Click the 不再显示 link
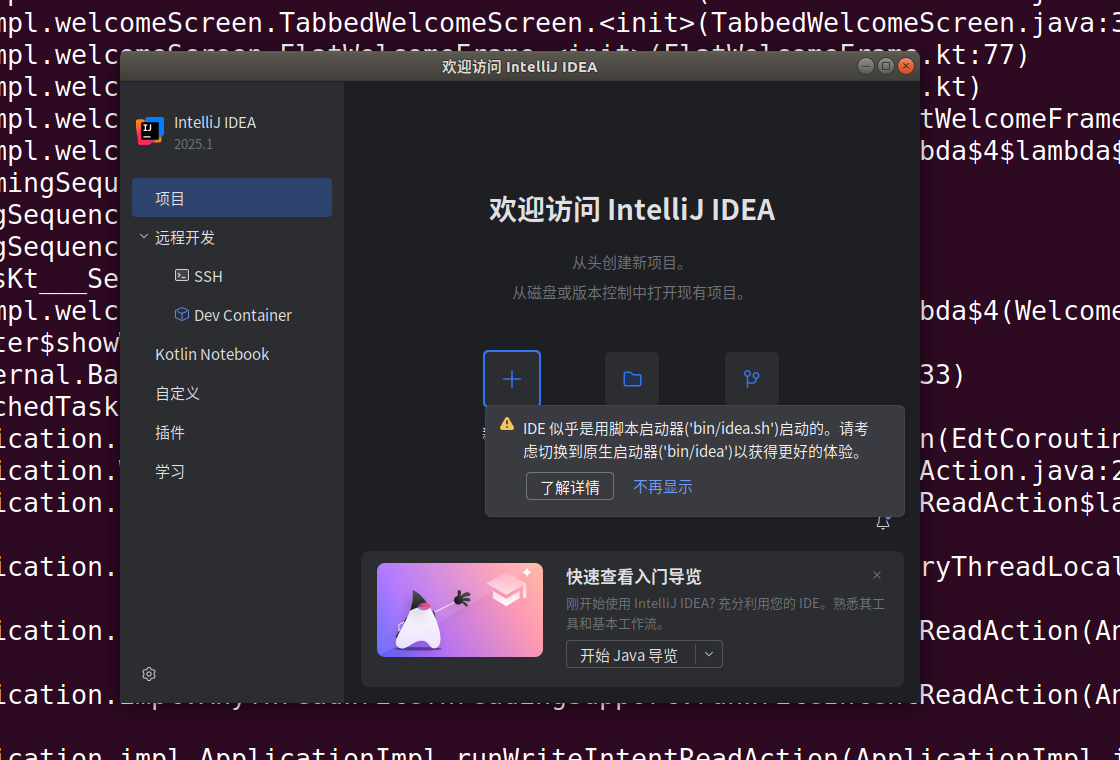The height and width of the screenshot is (760, 1120). [x=662, y=487]
